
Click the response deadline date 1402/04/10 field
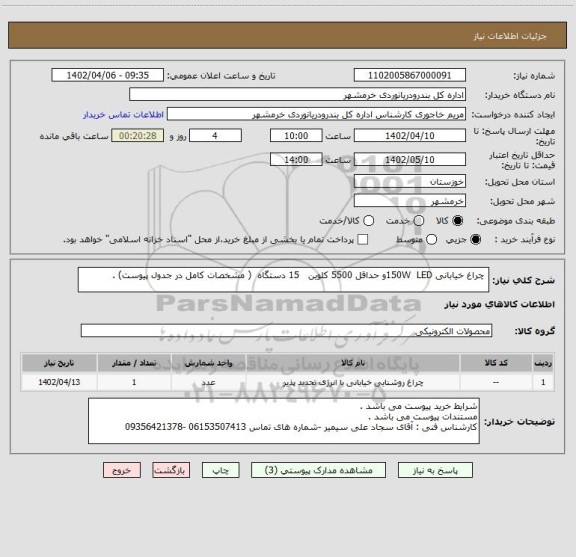pos(410,136)
